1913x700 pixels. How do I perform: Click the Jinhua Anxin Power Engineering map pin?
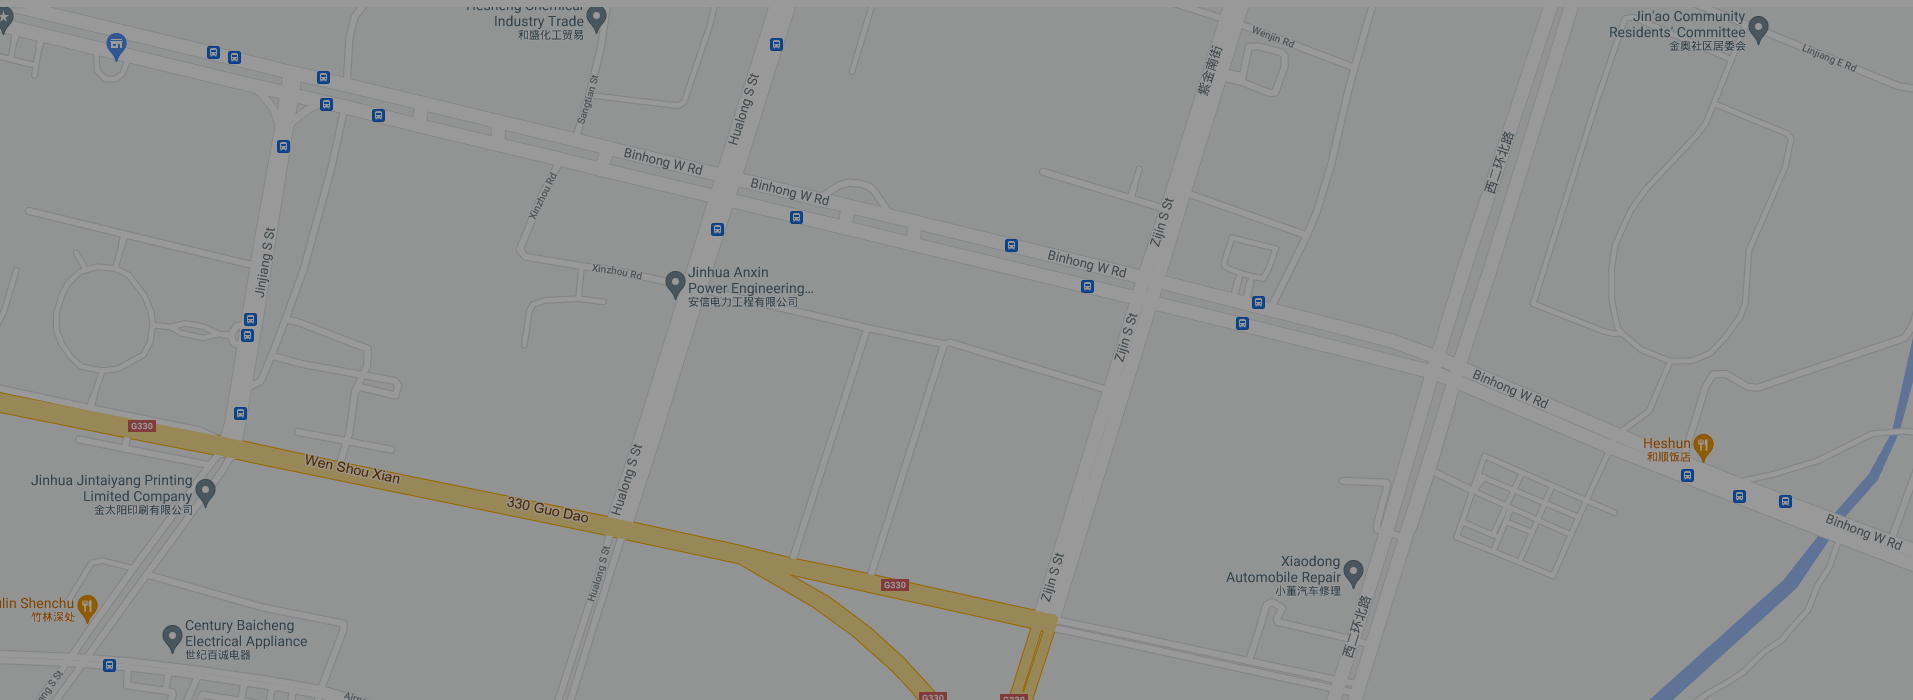coord(675,284)
